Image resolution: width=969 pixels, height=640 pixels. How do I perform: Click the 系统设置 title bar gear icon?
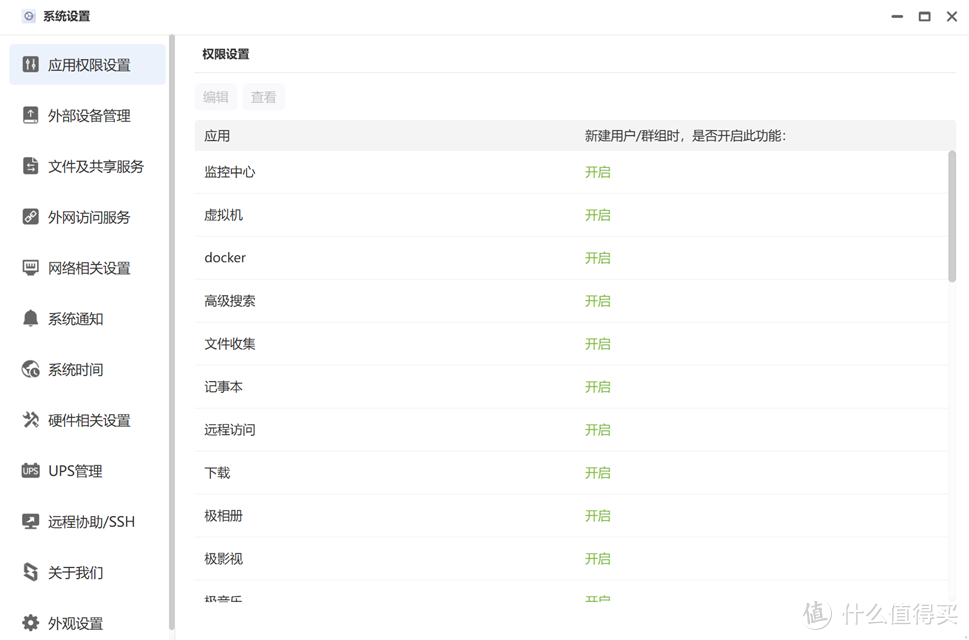pyautogui.click(x=28, y=16)
